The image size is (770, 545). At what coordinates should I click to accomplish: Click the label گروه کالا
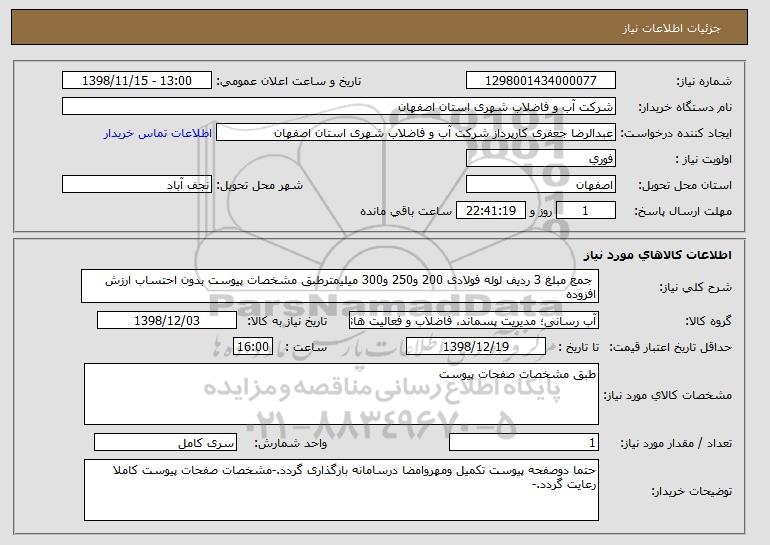(708, 321)
